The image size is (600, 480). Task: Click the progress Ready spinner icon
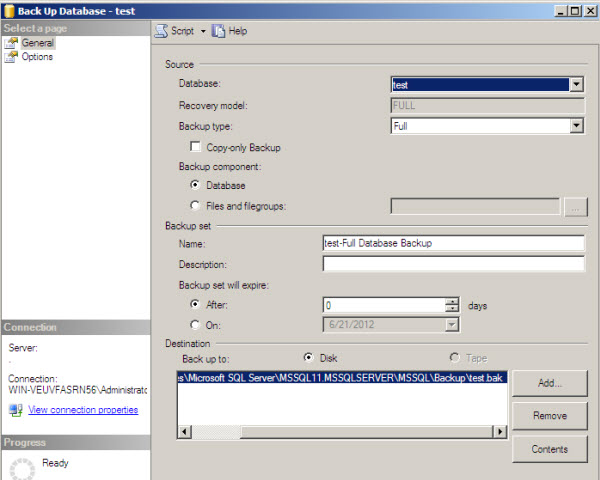point(22,469)
